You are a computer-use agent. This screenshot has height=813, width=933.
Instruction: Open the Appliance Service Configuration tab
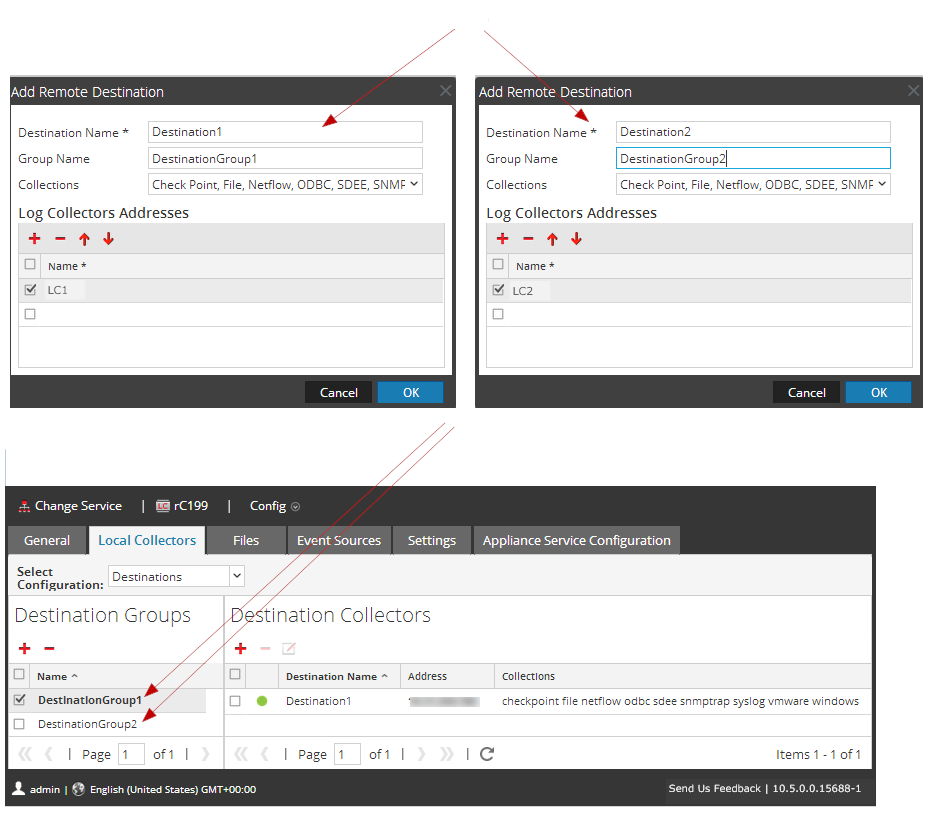576,540
